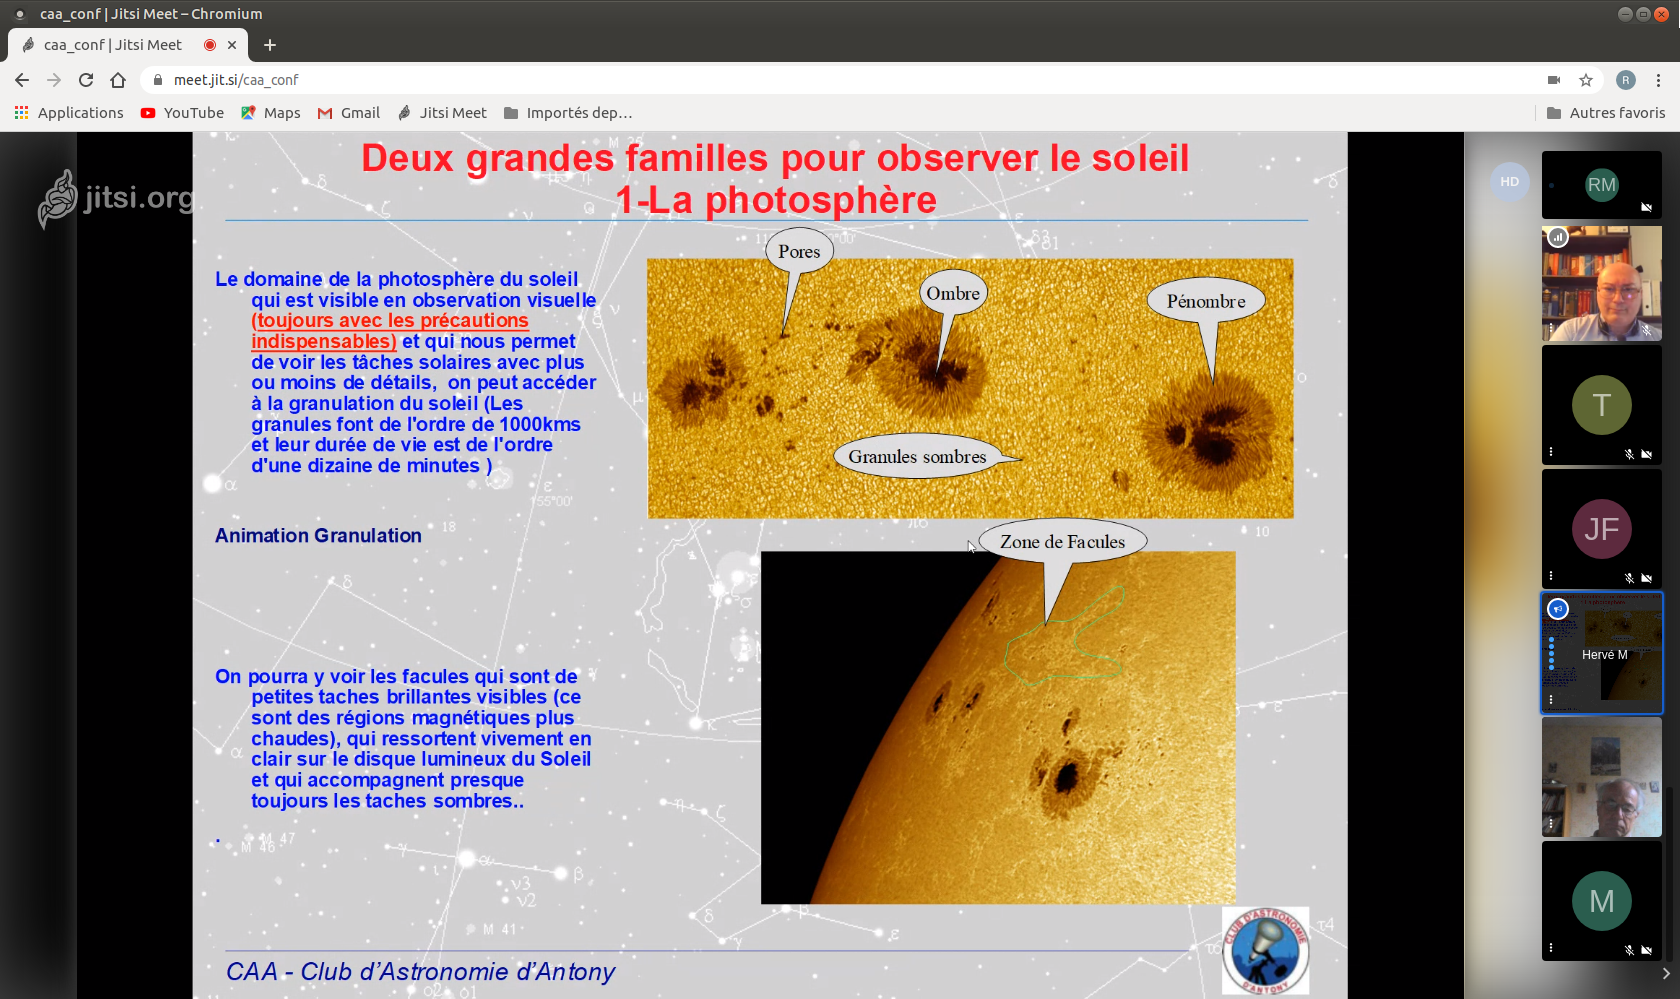Image resolution: width=1680 pixels, height=999 pixels.
Task: Click muted mic icon on T tile
Action: click(1630, 454)
